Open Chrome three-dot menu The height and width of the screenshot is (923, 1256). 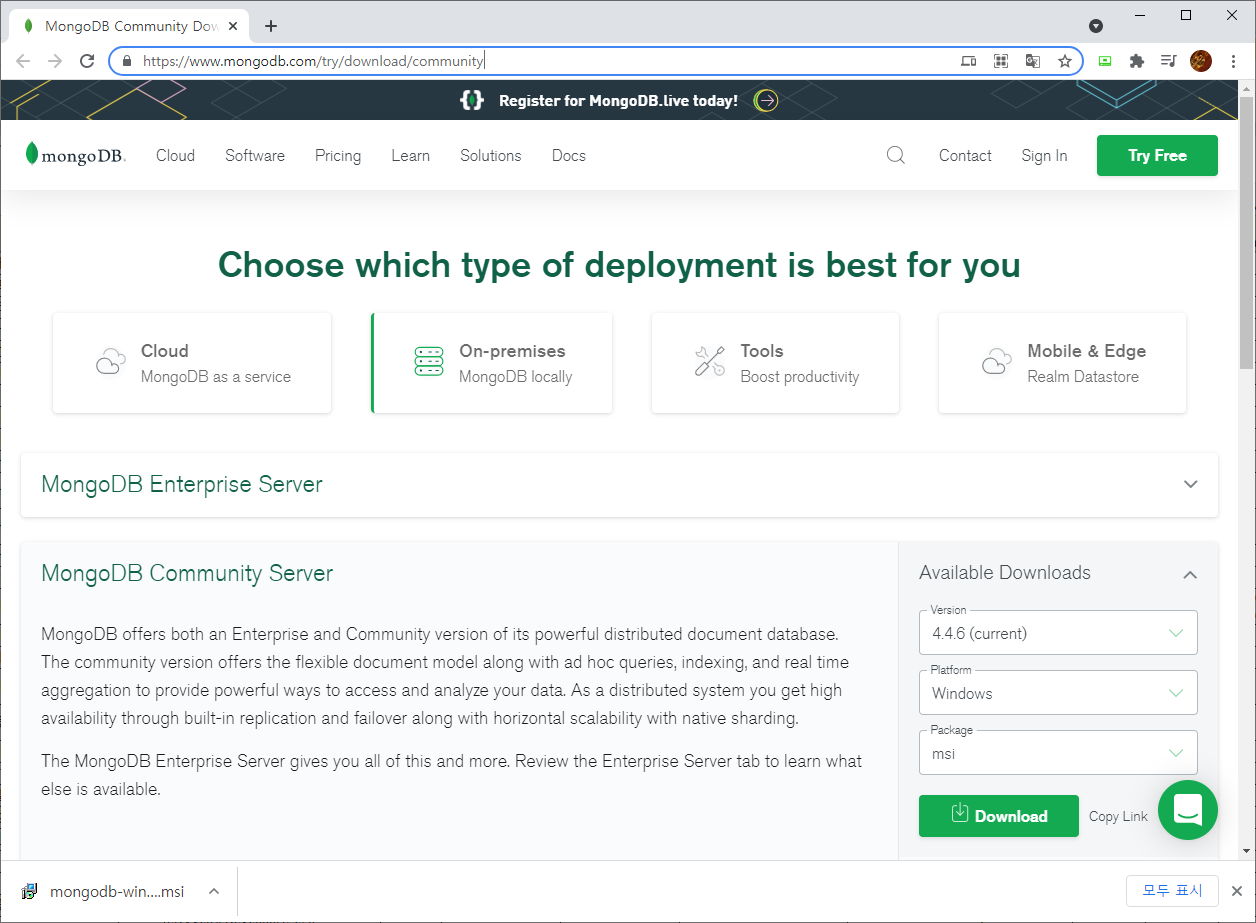[1233, 61]
